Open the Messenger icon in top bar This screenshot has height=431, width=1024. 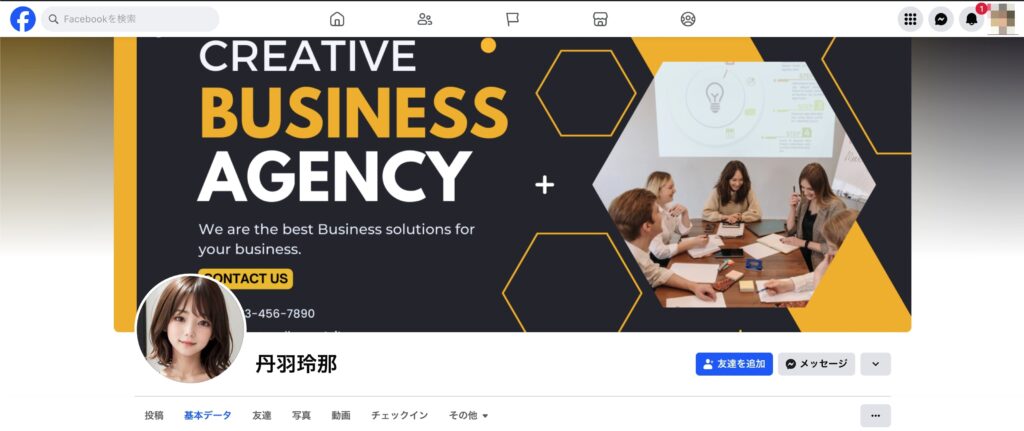941,19
